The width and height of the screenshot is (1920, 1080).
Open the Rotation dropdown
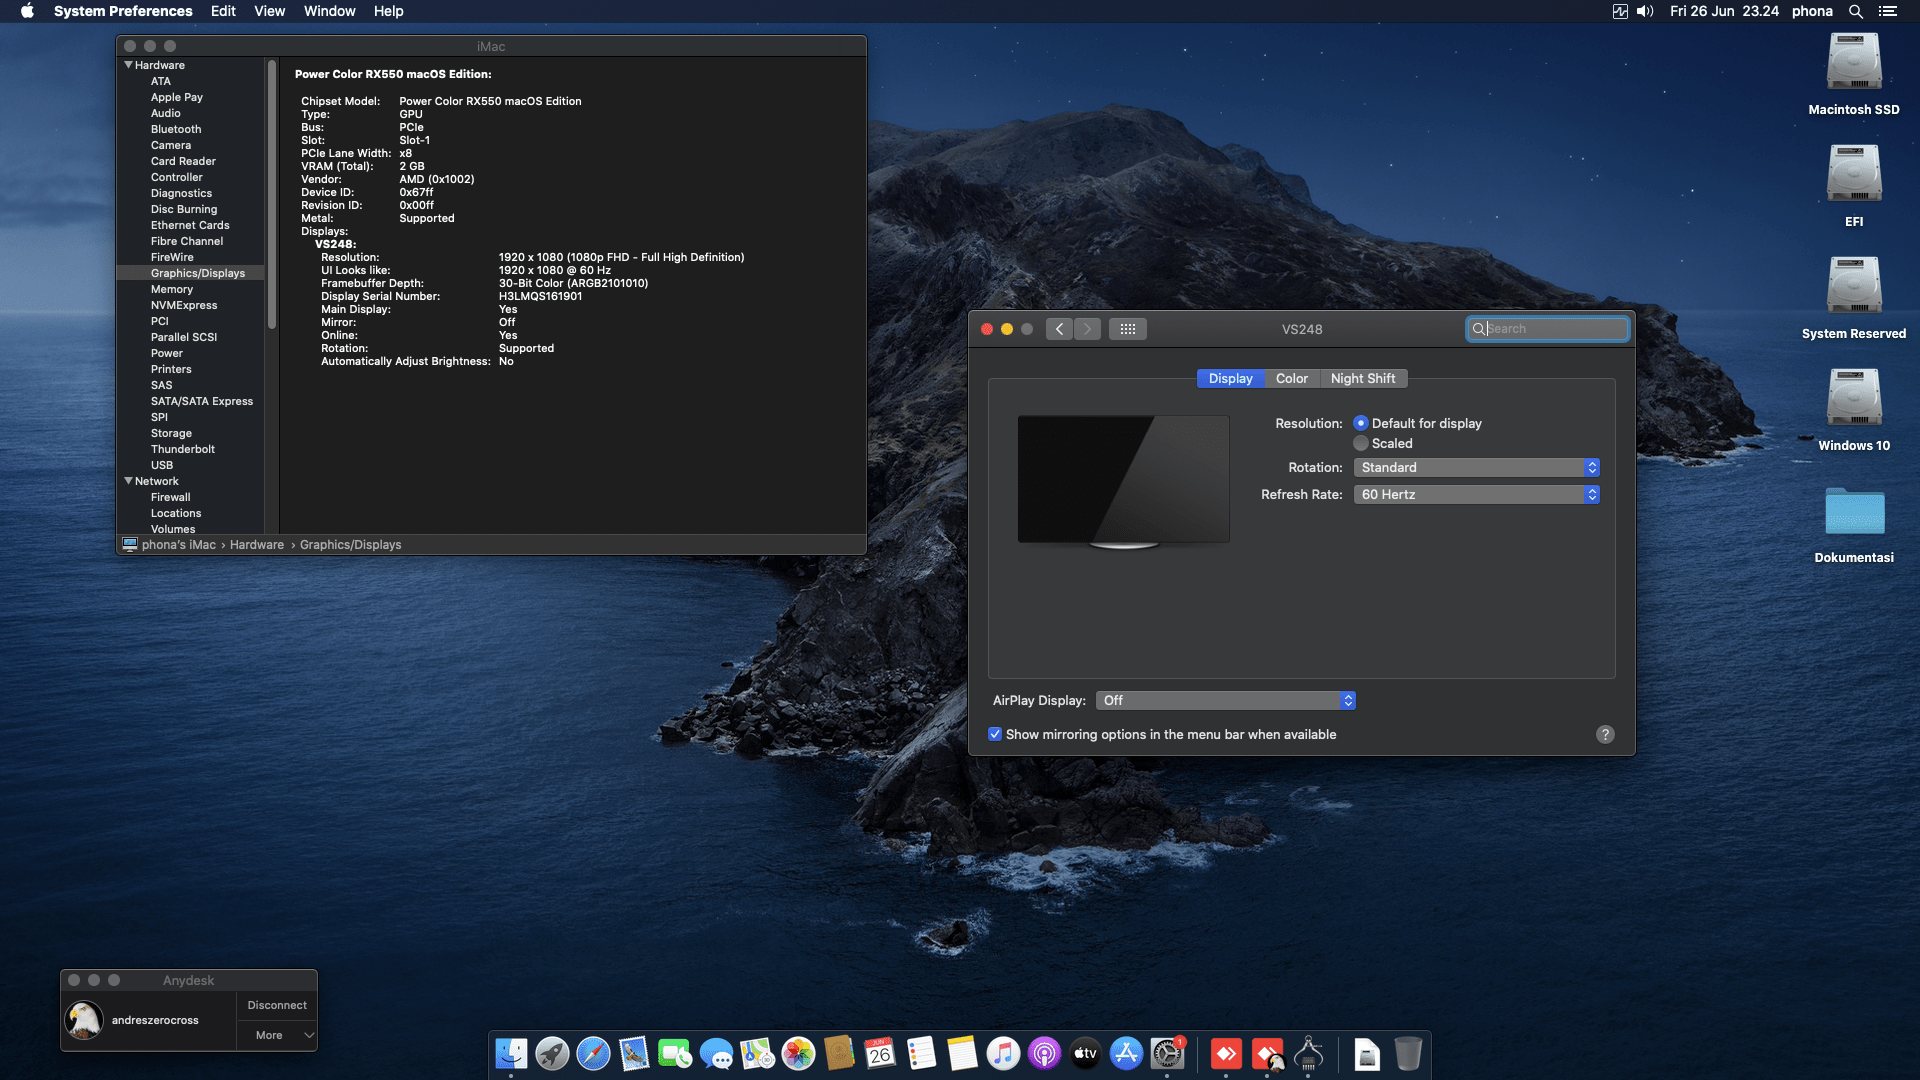(x=1476, y=467)
